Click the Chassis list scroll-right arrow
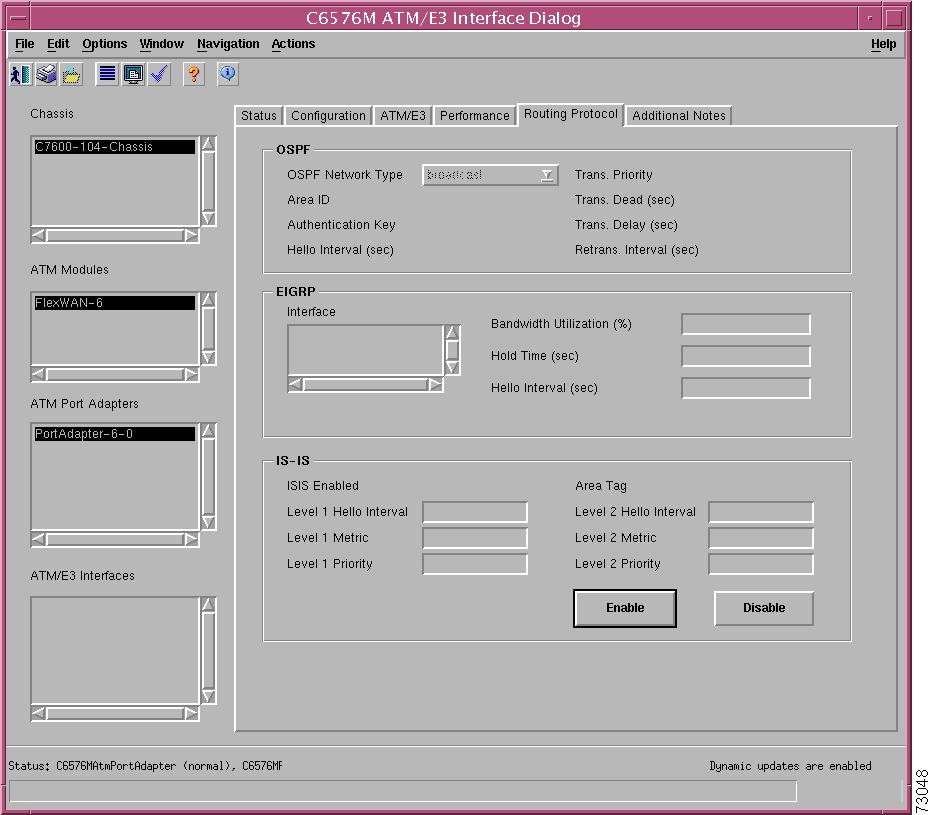Viewport: 932px width, 815px height. coord(191,235)
